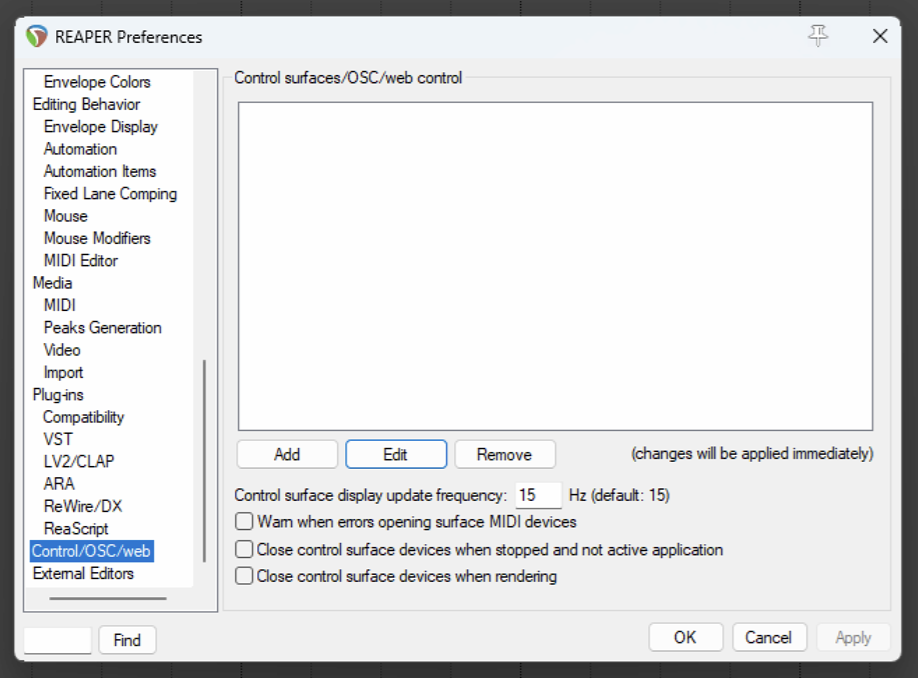Select ARA preferences page
The height and width of the screenshot is (678, 918).
[59, 484]
